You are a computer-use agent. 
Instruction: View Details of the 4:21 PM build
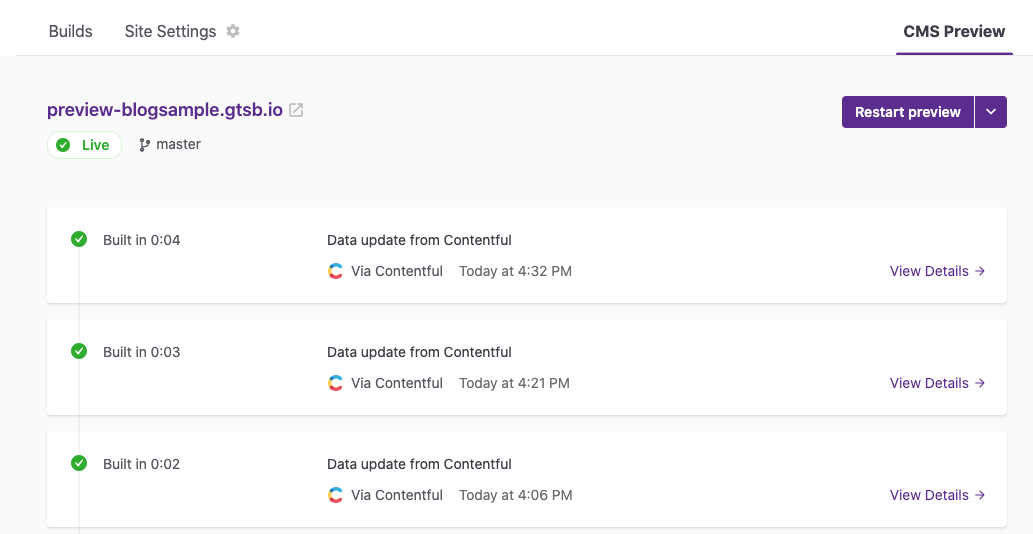click(937, 383)
